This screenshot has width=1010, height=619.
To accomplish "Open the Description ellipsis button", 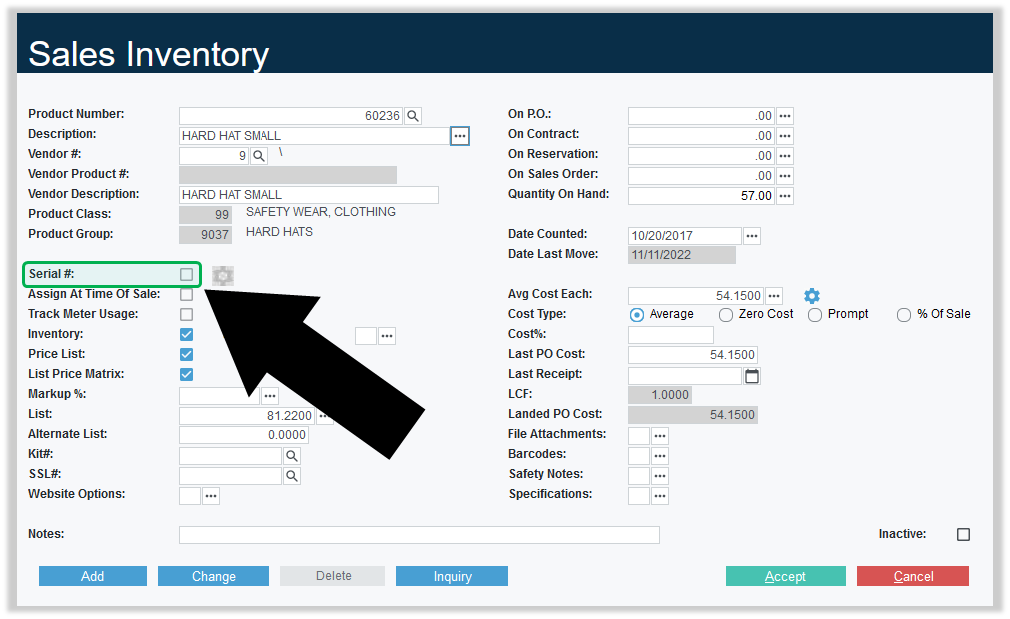I will point(459,136).
